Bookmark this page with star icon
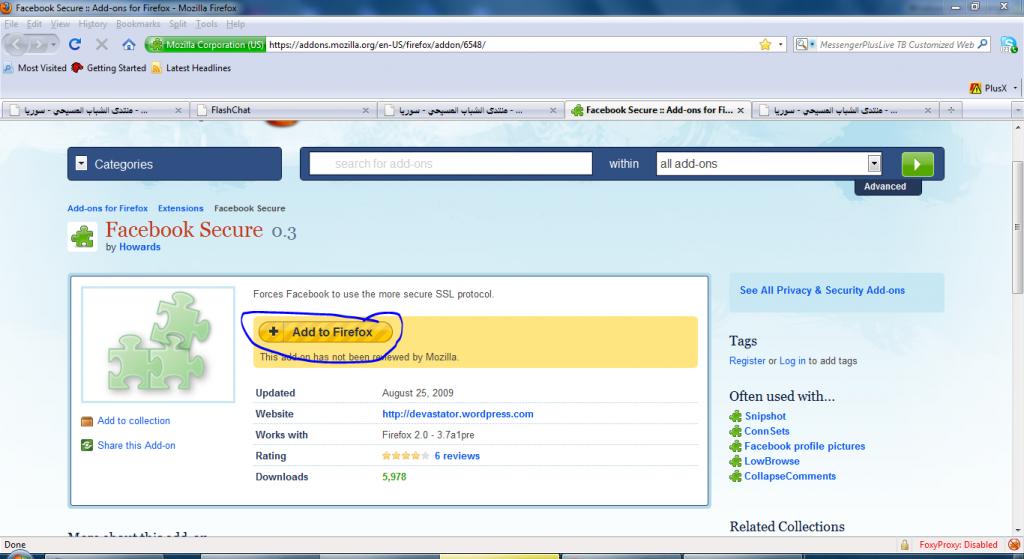Image resolution: width=1024 pixels, height=559 pixels. [x=765, y=45]
